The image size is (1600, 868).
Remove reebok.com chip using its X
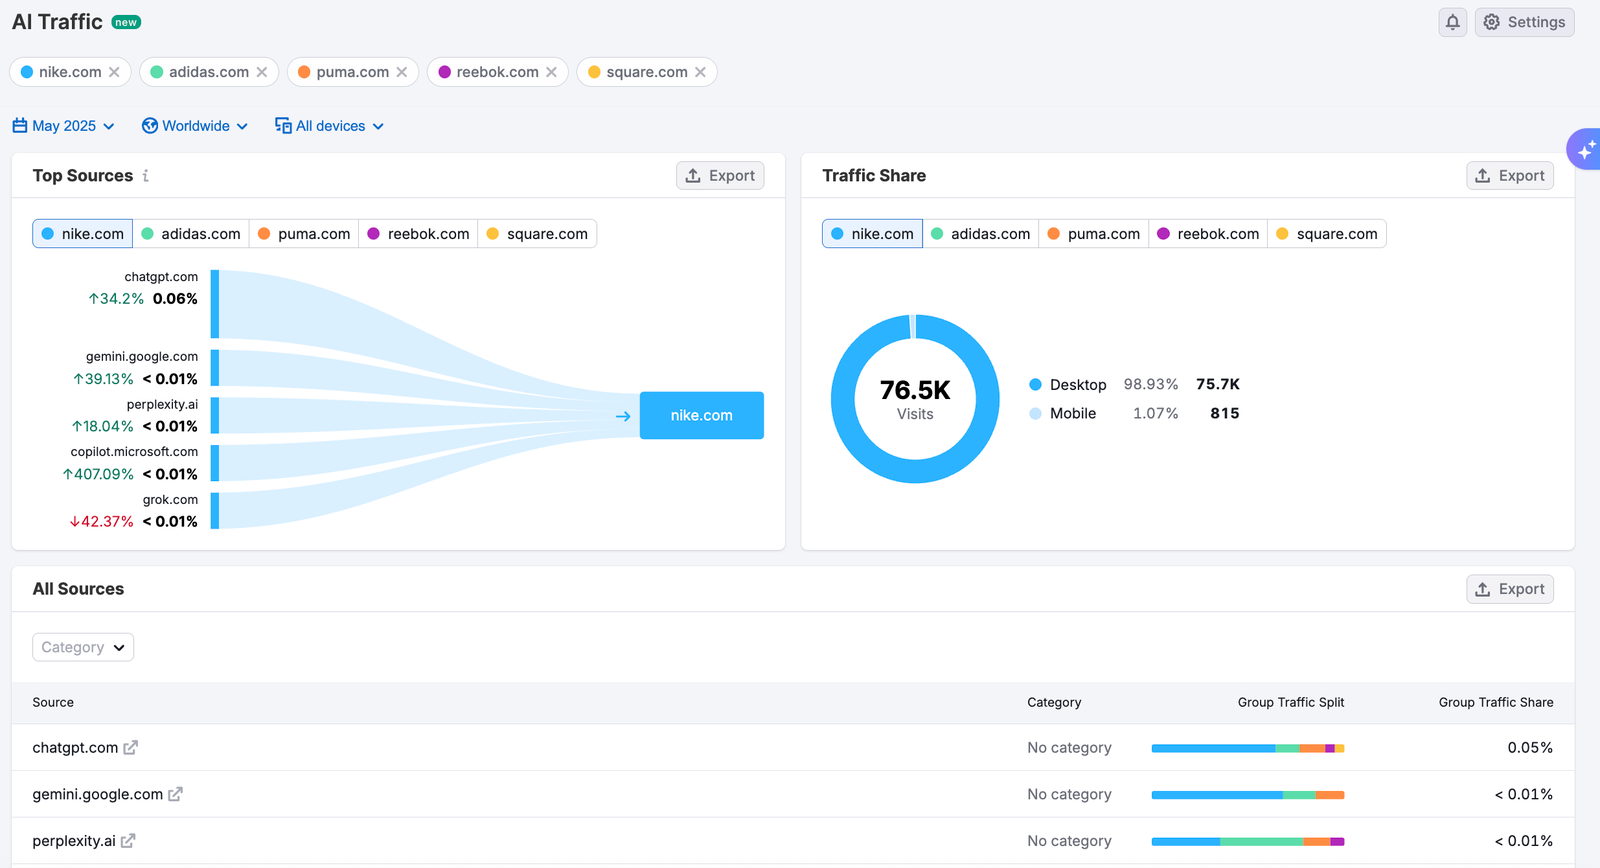[x=551, y=72]
